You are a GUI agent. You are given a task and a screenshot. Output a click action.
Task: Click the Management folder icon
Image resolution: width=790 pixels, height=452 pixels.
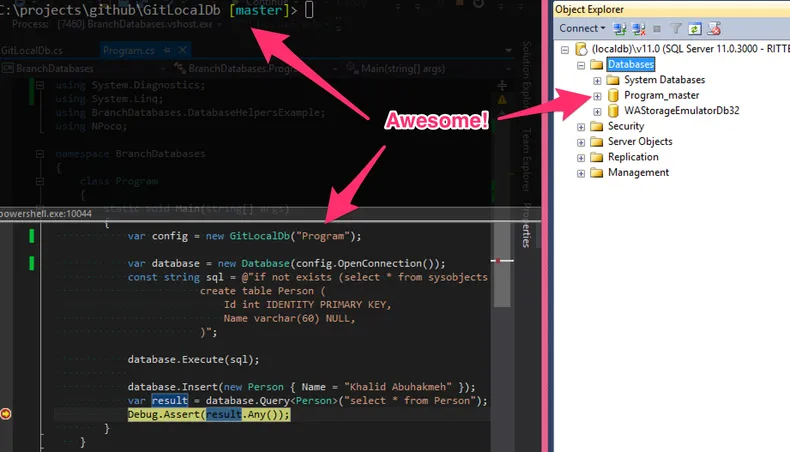[x=597, y=173]
